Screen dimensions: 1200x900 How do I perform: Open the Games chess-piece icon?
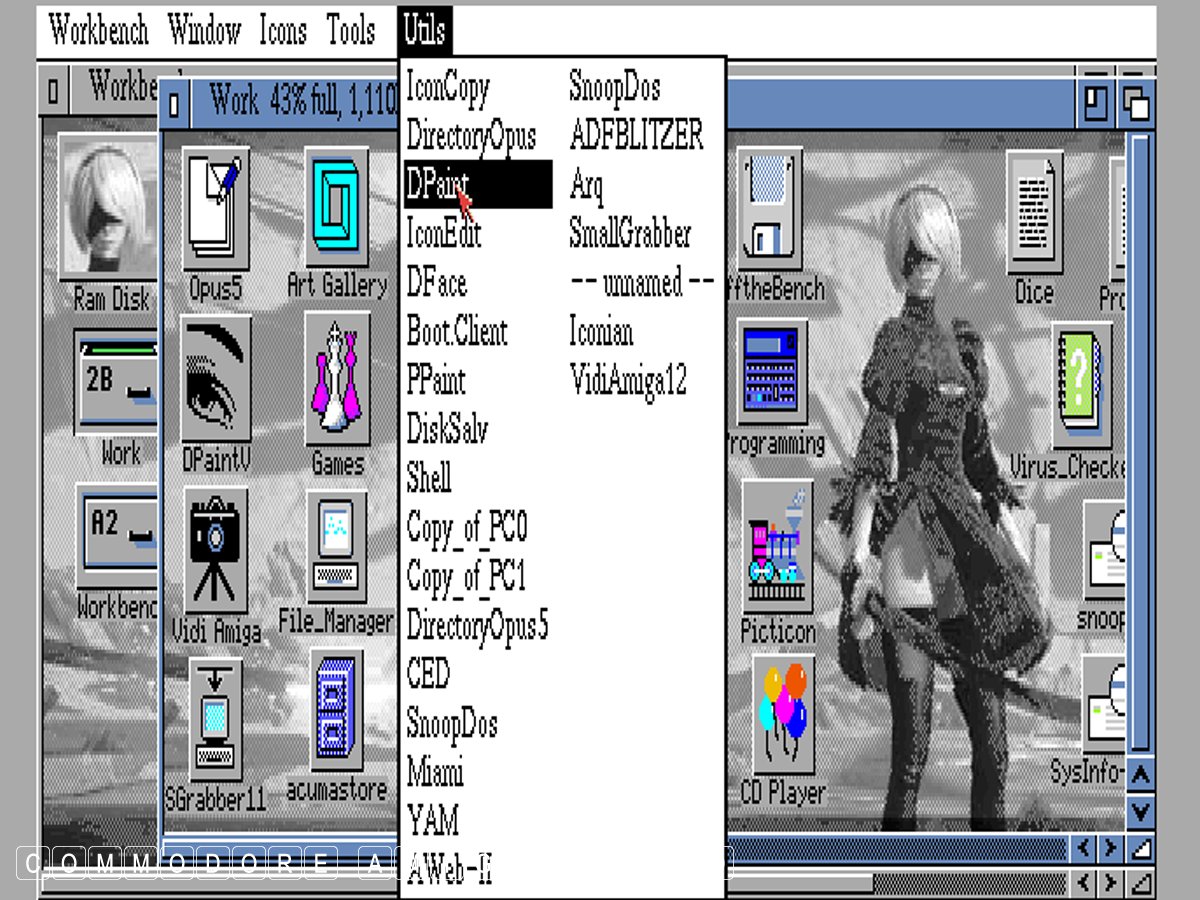tap(337, 380)
